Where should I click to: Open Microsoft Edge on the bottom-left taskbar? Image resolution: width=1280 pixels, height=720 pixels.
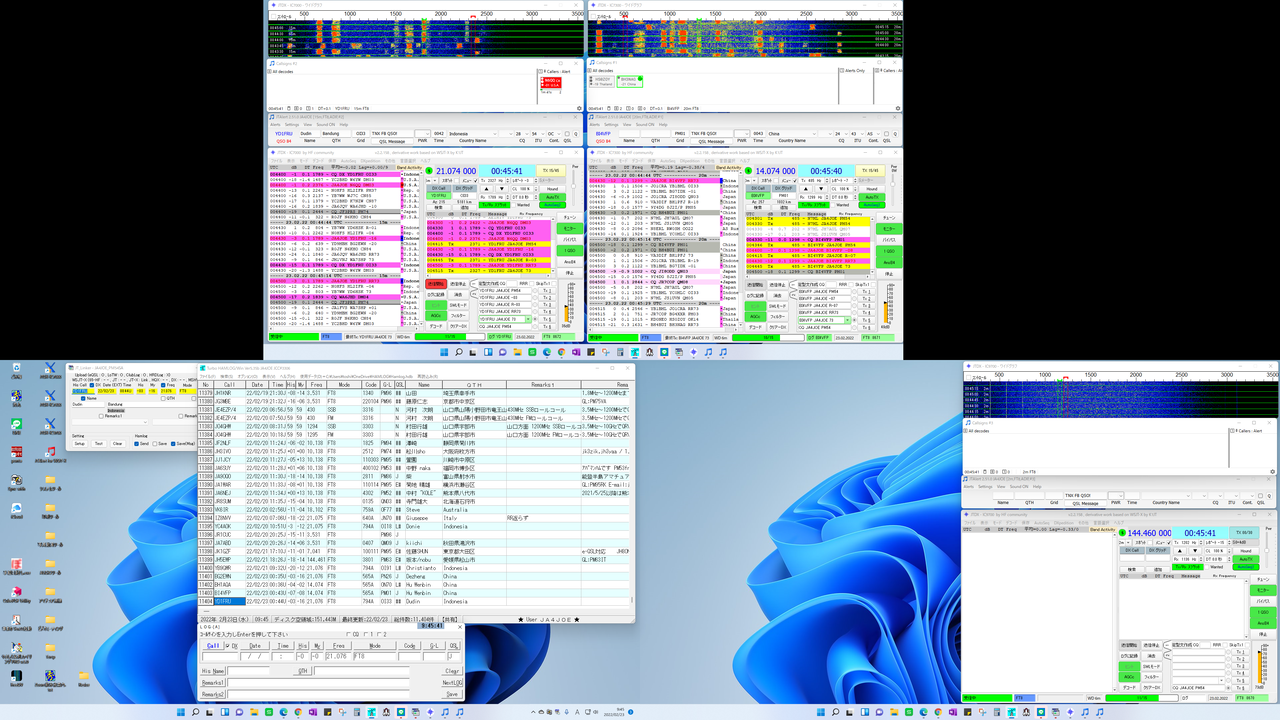(x=283, y=712)
